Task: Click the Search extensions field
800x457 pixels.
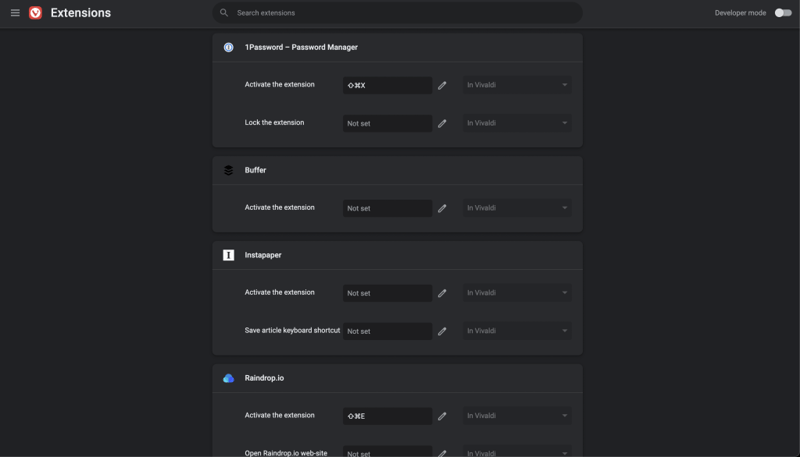Action: coord(400,13)
